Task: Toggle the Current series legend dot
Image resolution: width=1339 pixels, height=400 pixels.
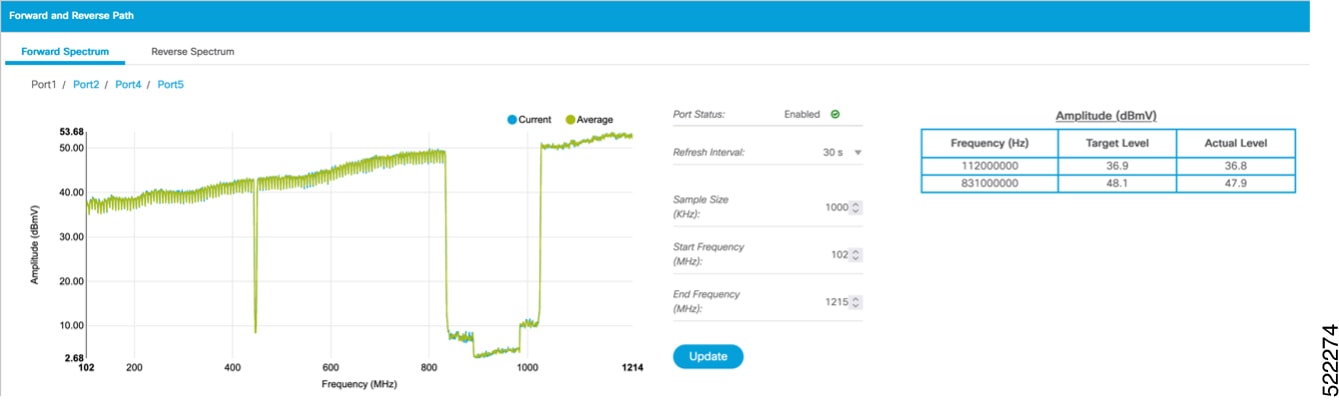Action: coord(512,120)
